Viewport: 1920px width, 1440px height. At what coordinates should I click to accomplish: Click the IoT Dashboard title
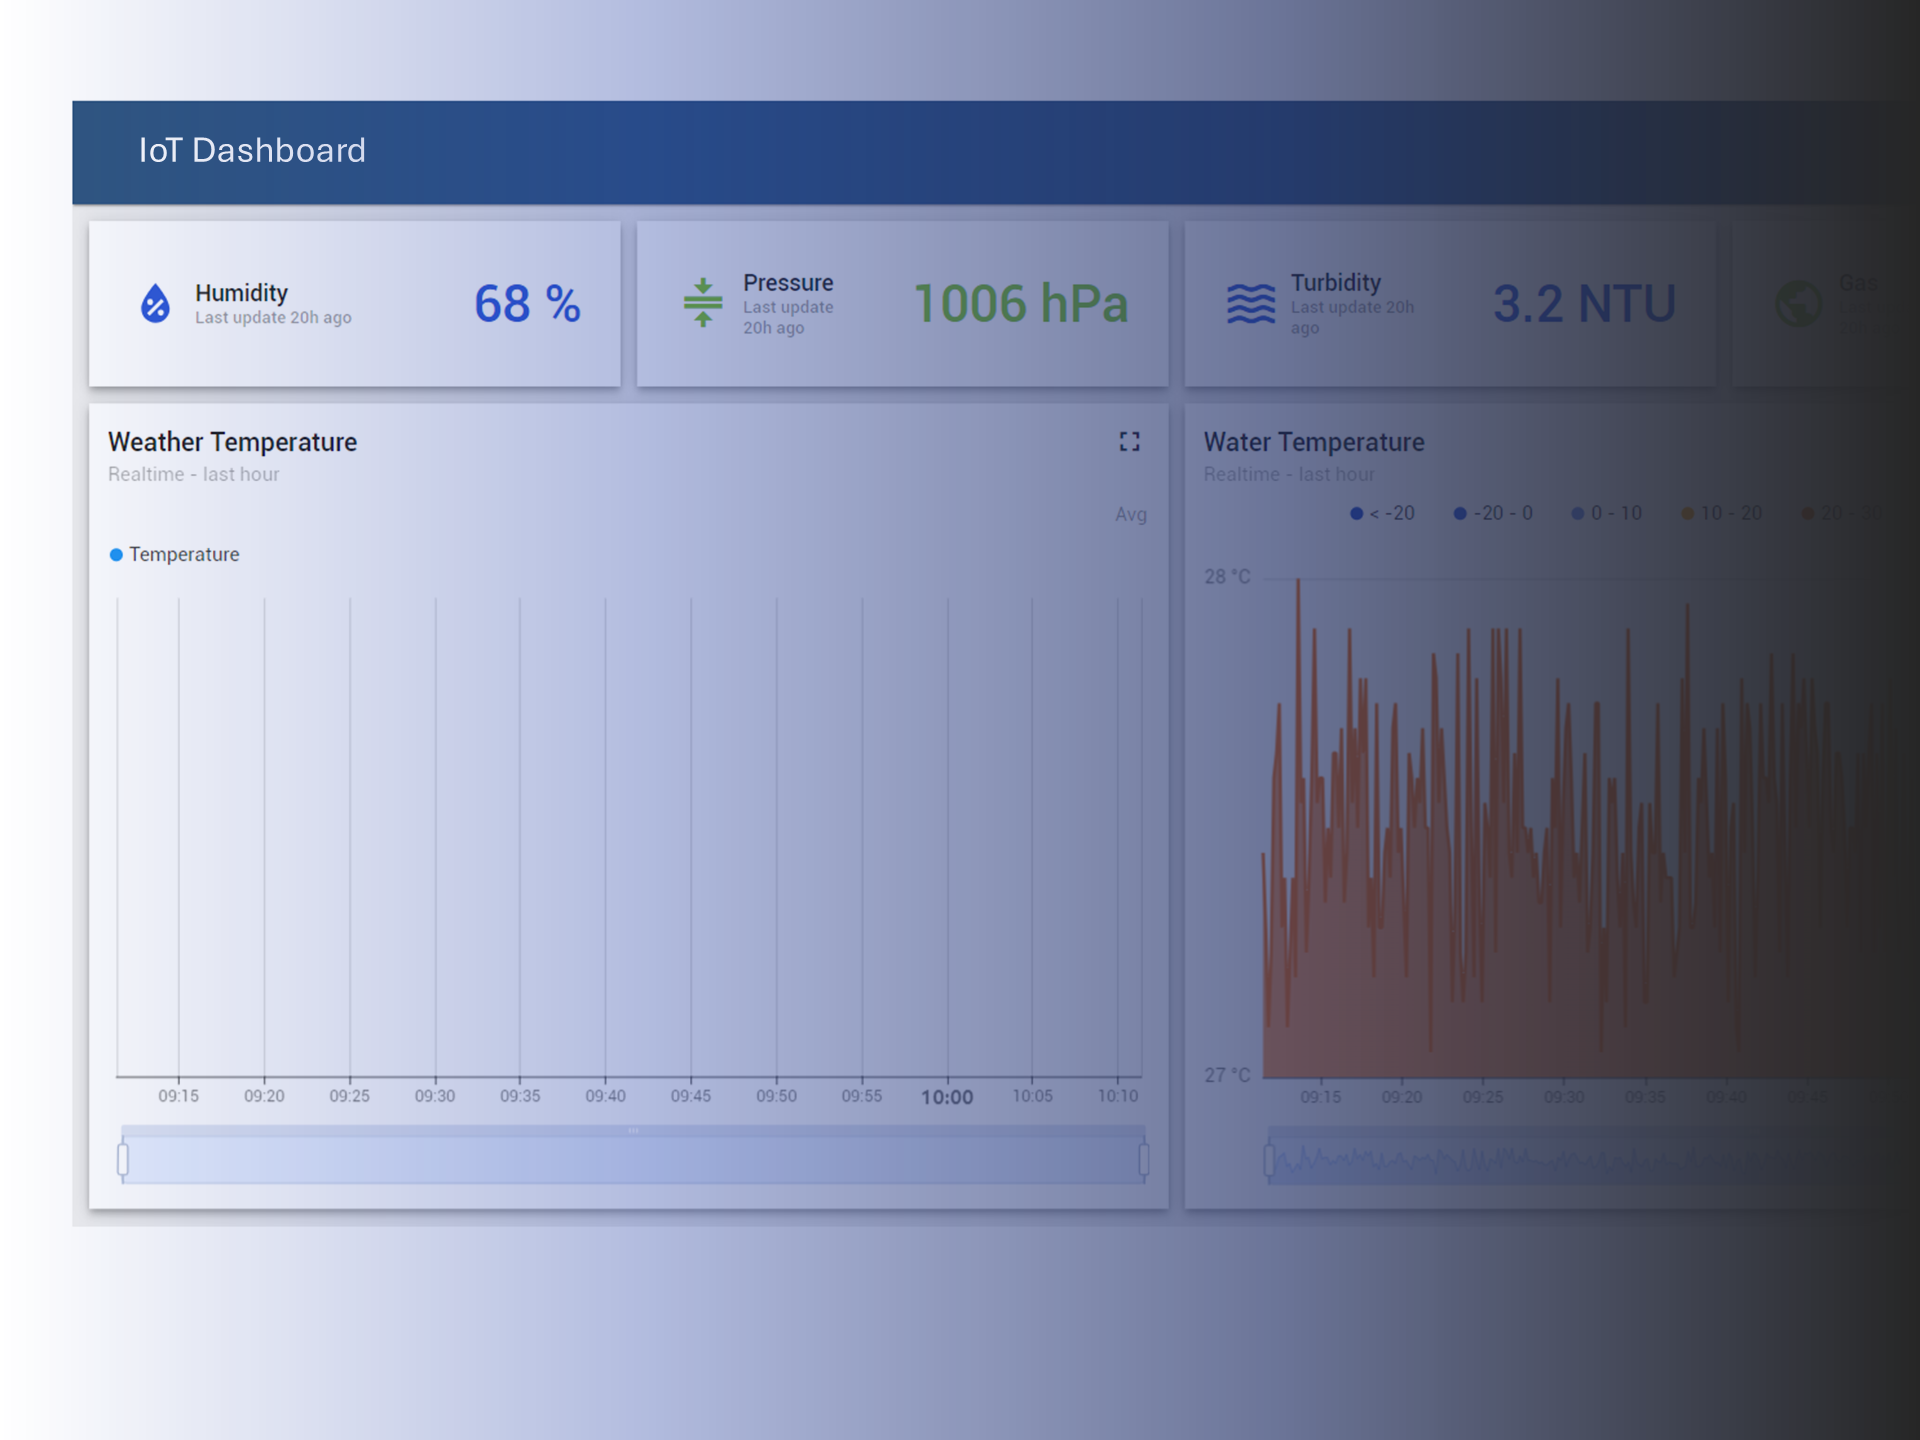pyautogui.click(x=252, y=151)
